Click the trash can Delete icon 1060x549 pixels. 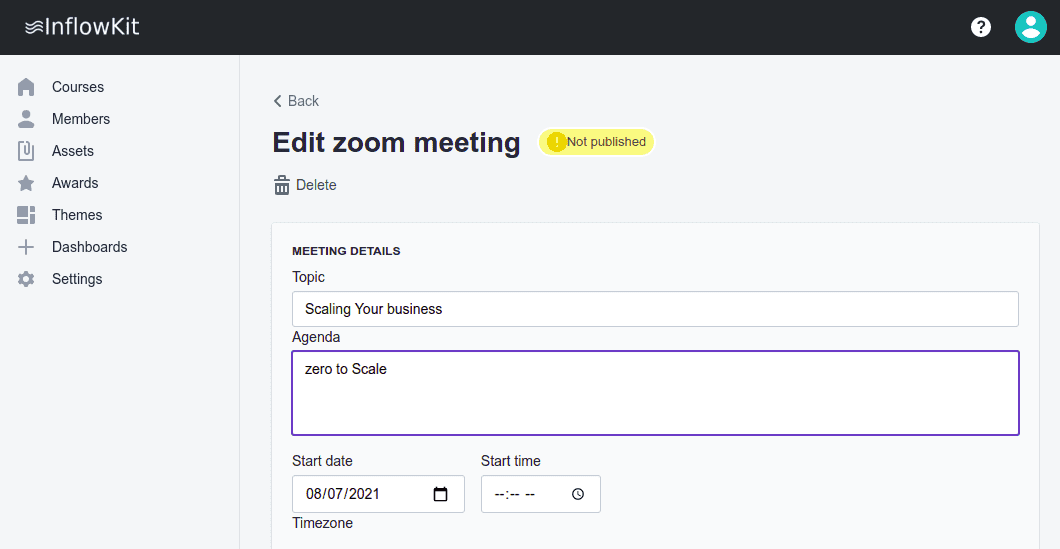(x=282, y=185)
